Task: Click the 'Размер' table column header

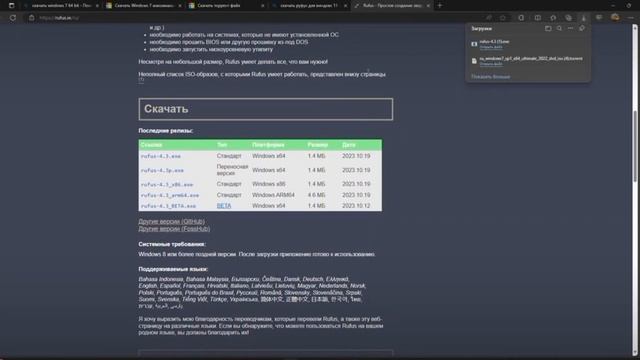Action: point(318,145)
